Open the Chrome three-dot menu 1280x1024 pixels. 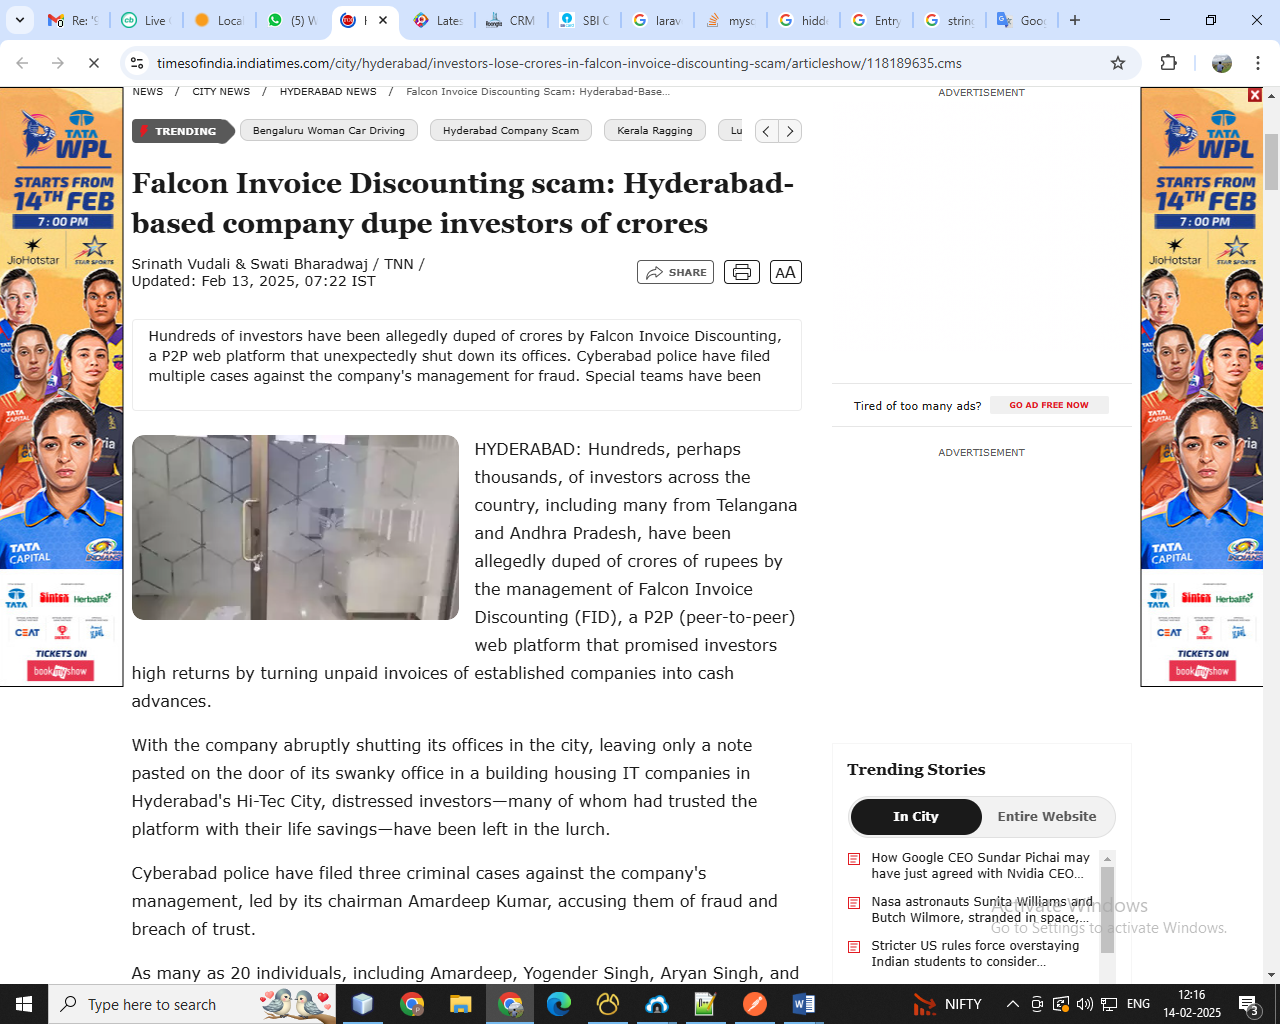tap(1258, 63)
